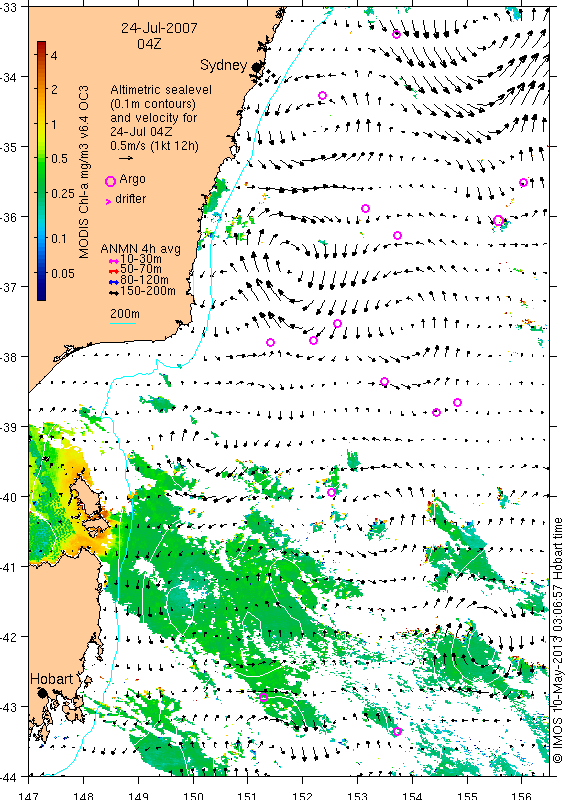
Task: Click the '200m' isobath label
Action: pyautogui.click(x=125, y=314)
